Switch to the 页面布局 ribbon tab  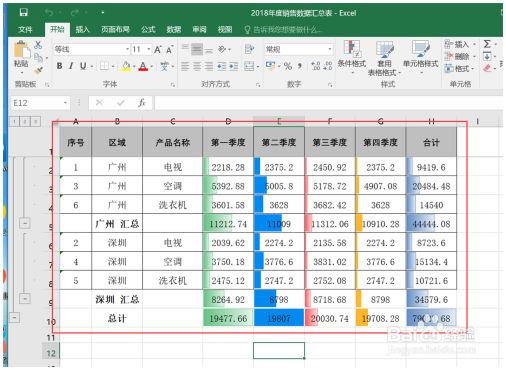pyautogui.click(x=115, y=30)
